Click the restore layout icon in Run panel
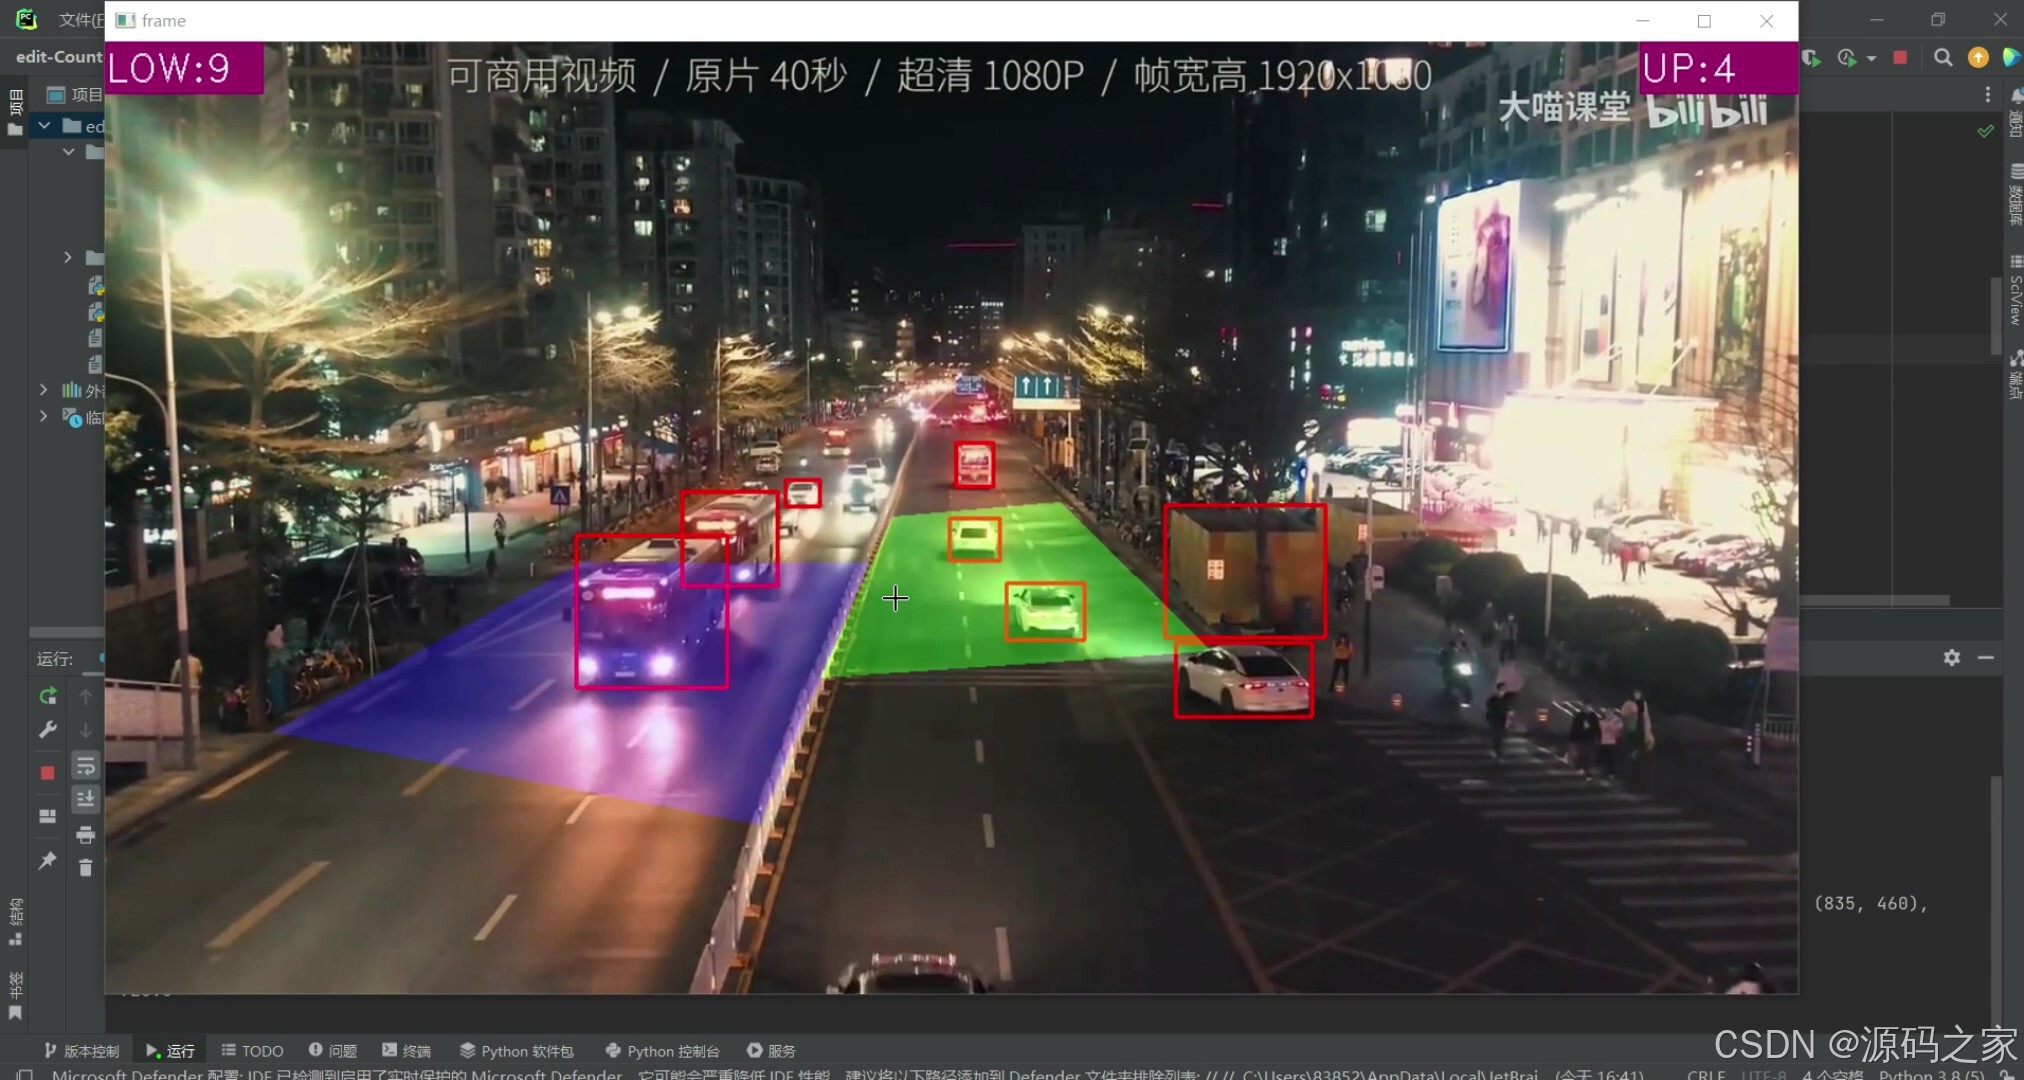Screen dimensions: 2024x1080 click(x=47, y=816)
